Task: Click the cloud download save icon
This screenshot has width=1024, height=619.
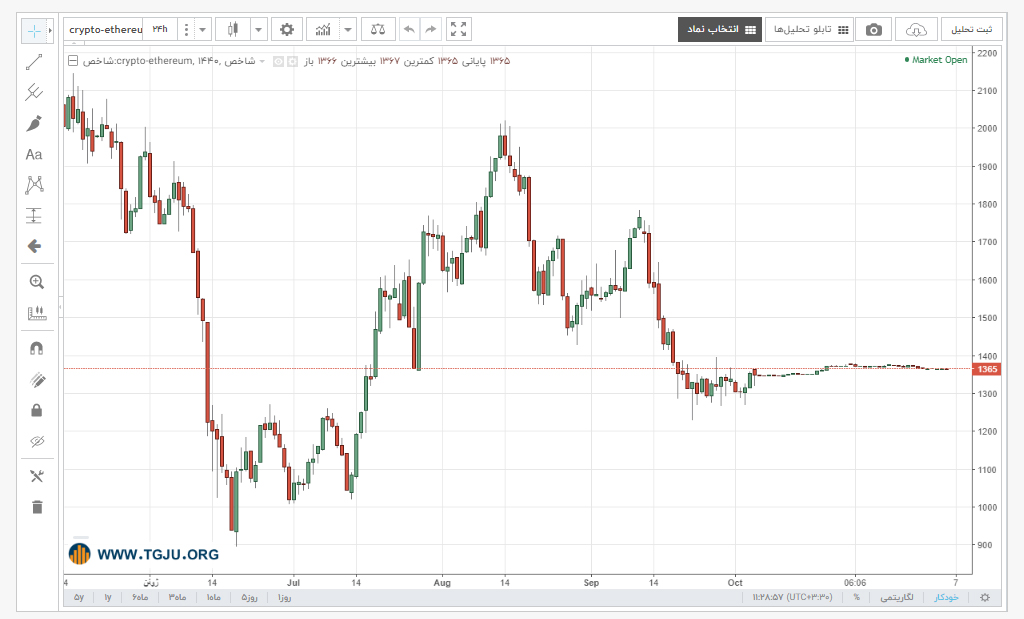Action: tap(916, 29)
